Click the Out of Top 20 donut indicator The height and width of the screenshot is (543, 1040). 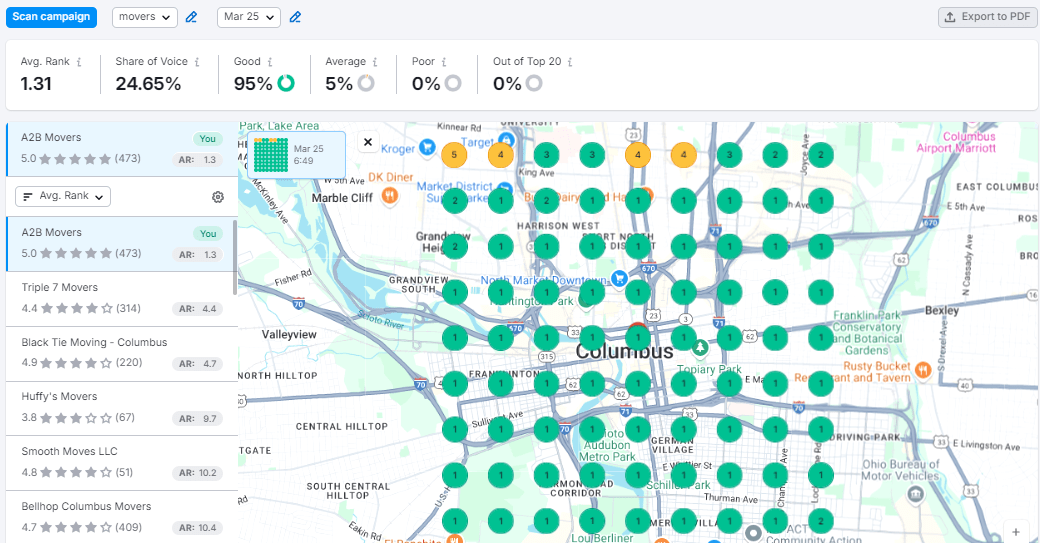point(534,83)
